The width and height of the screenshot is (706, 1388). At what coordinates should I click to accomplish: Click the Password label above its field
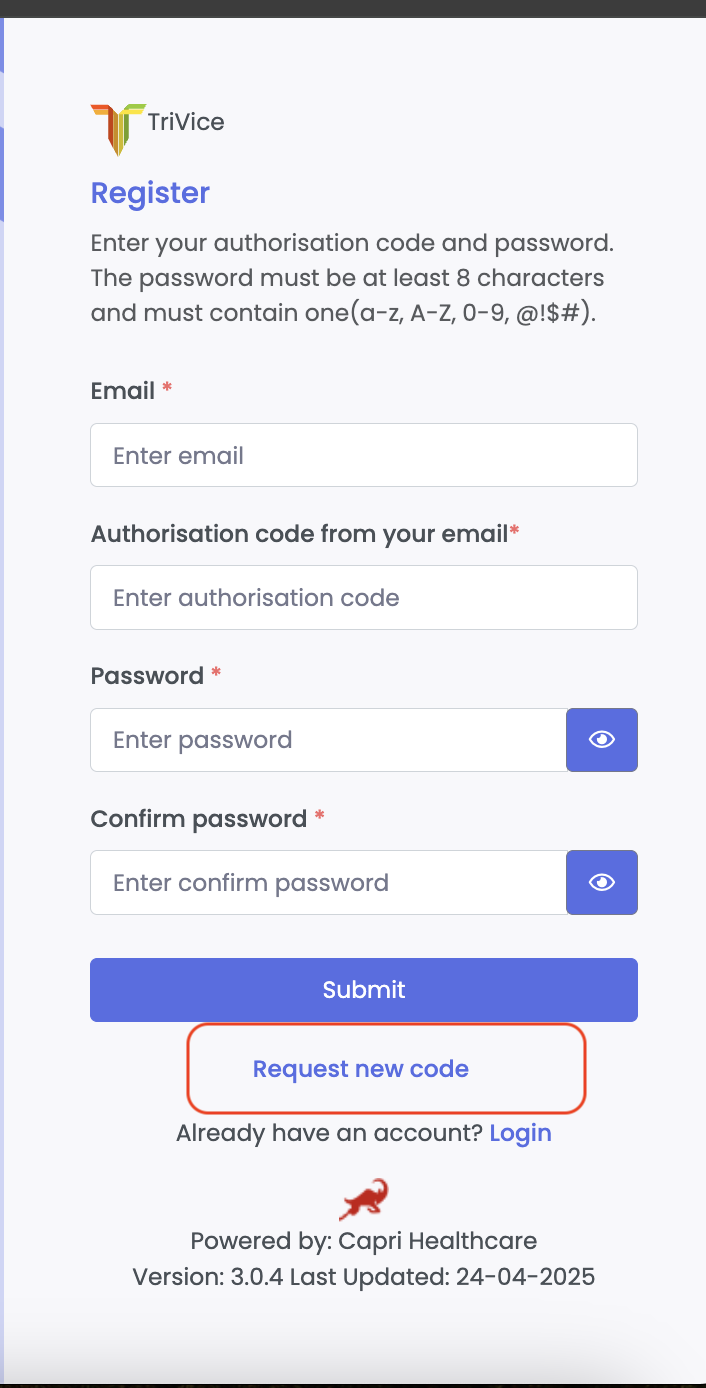147,676
